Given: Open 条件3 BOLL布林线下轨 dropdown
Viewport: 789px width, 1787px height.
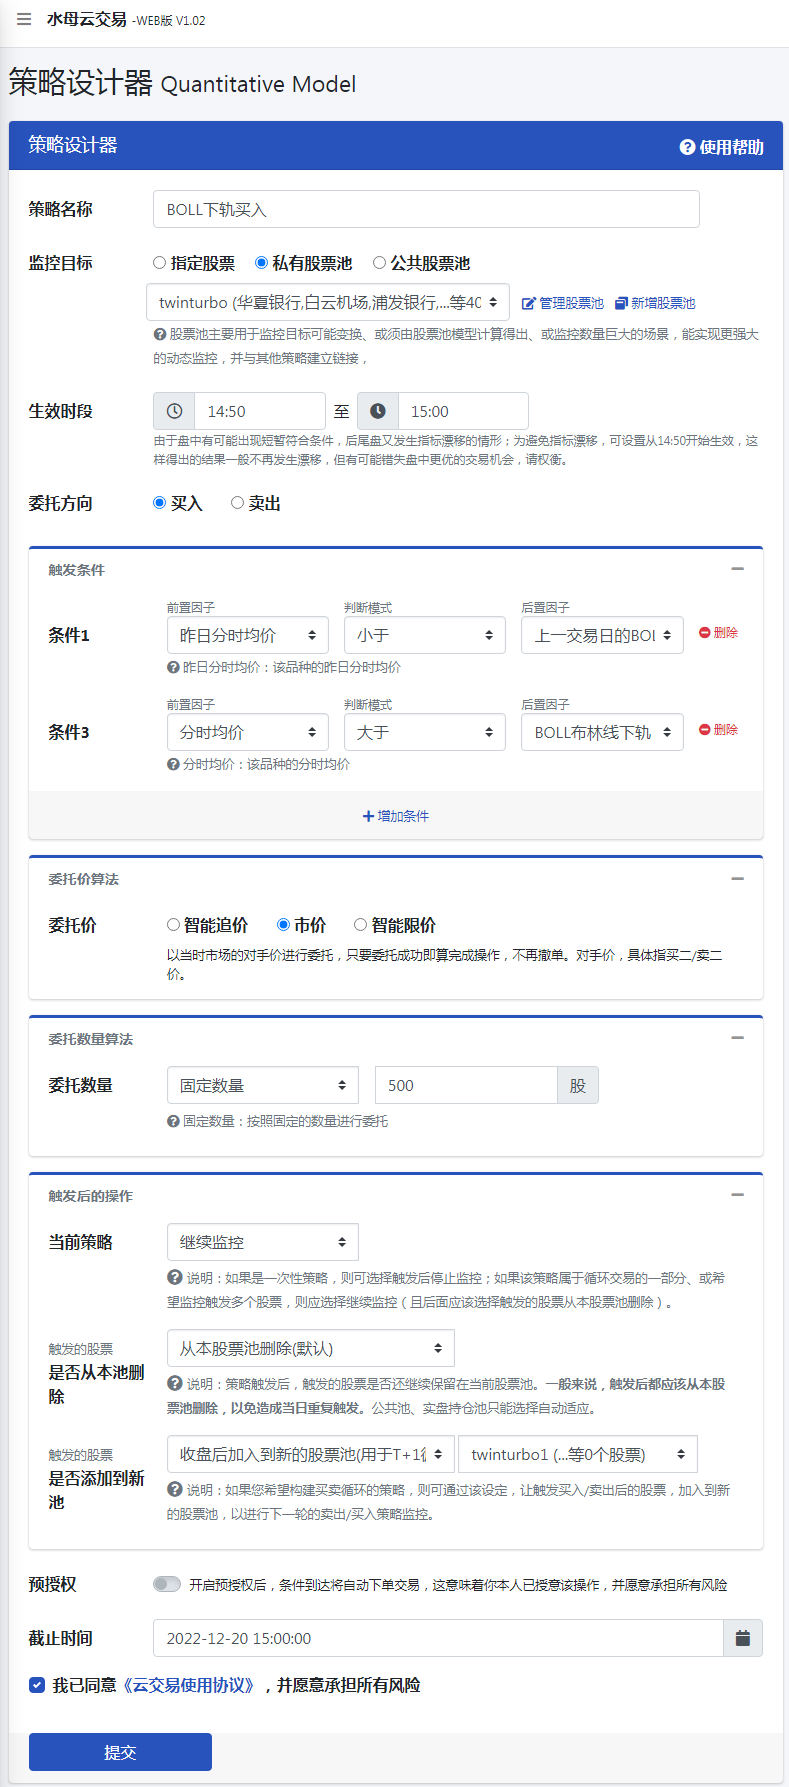Looking at the screenshot, I should (x=602, y=732).
